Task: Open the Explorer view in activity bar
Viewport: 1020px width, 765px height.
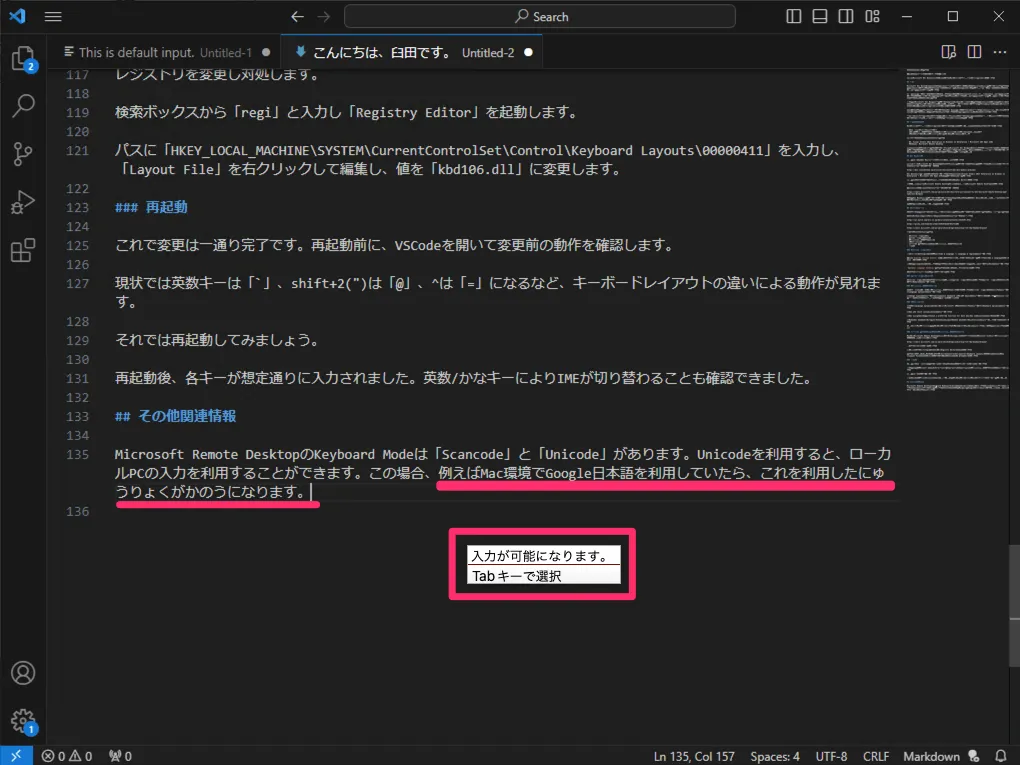Action: tap(23, 59)
